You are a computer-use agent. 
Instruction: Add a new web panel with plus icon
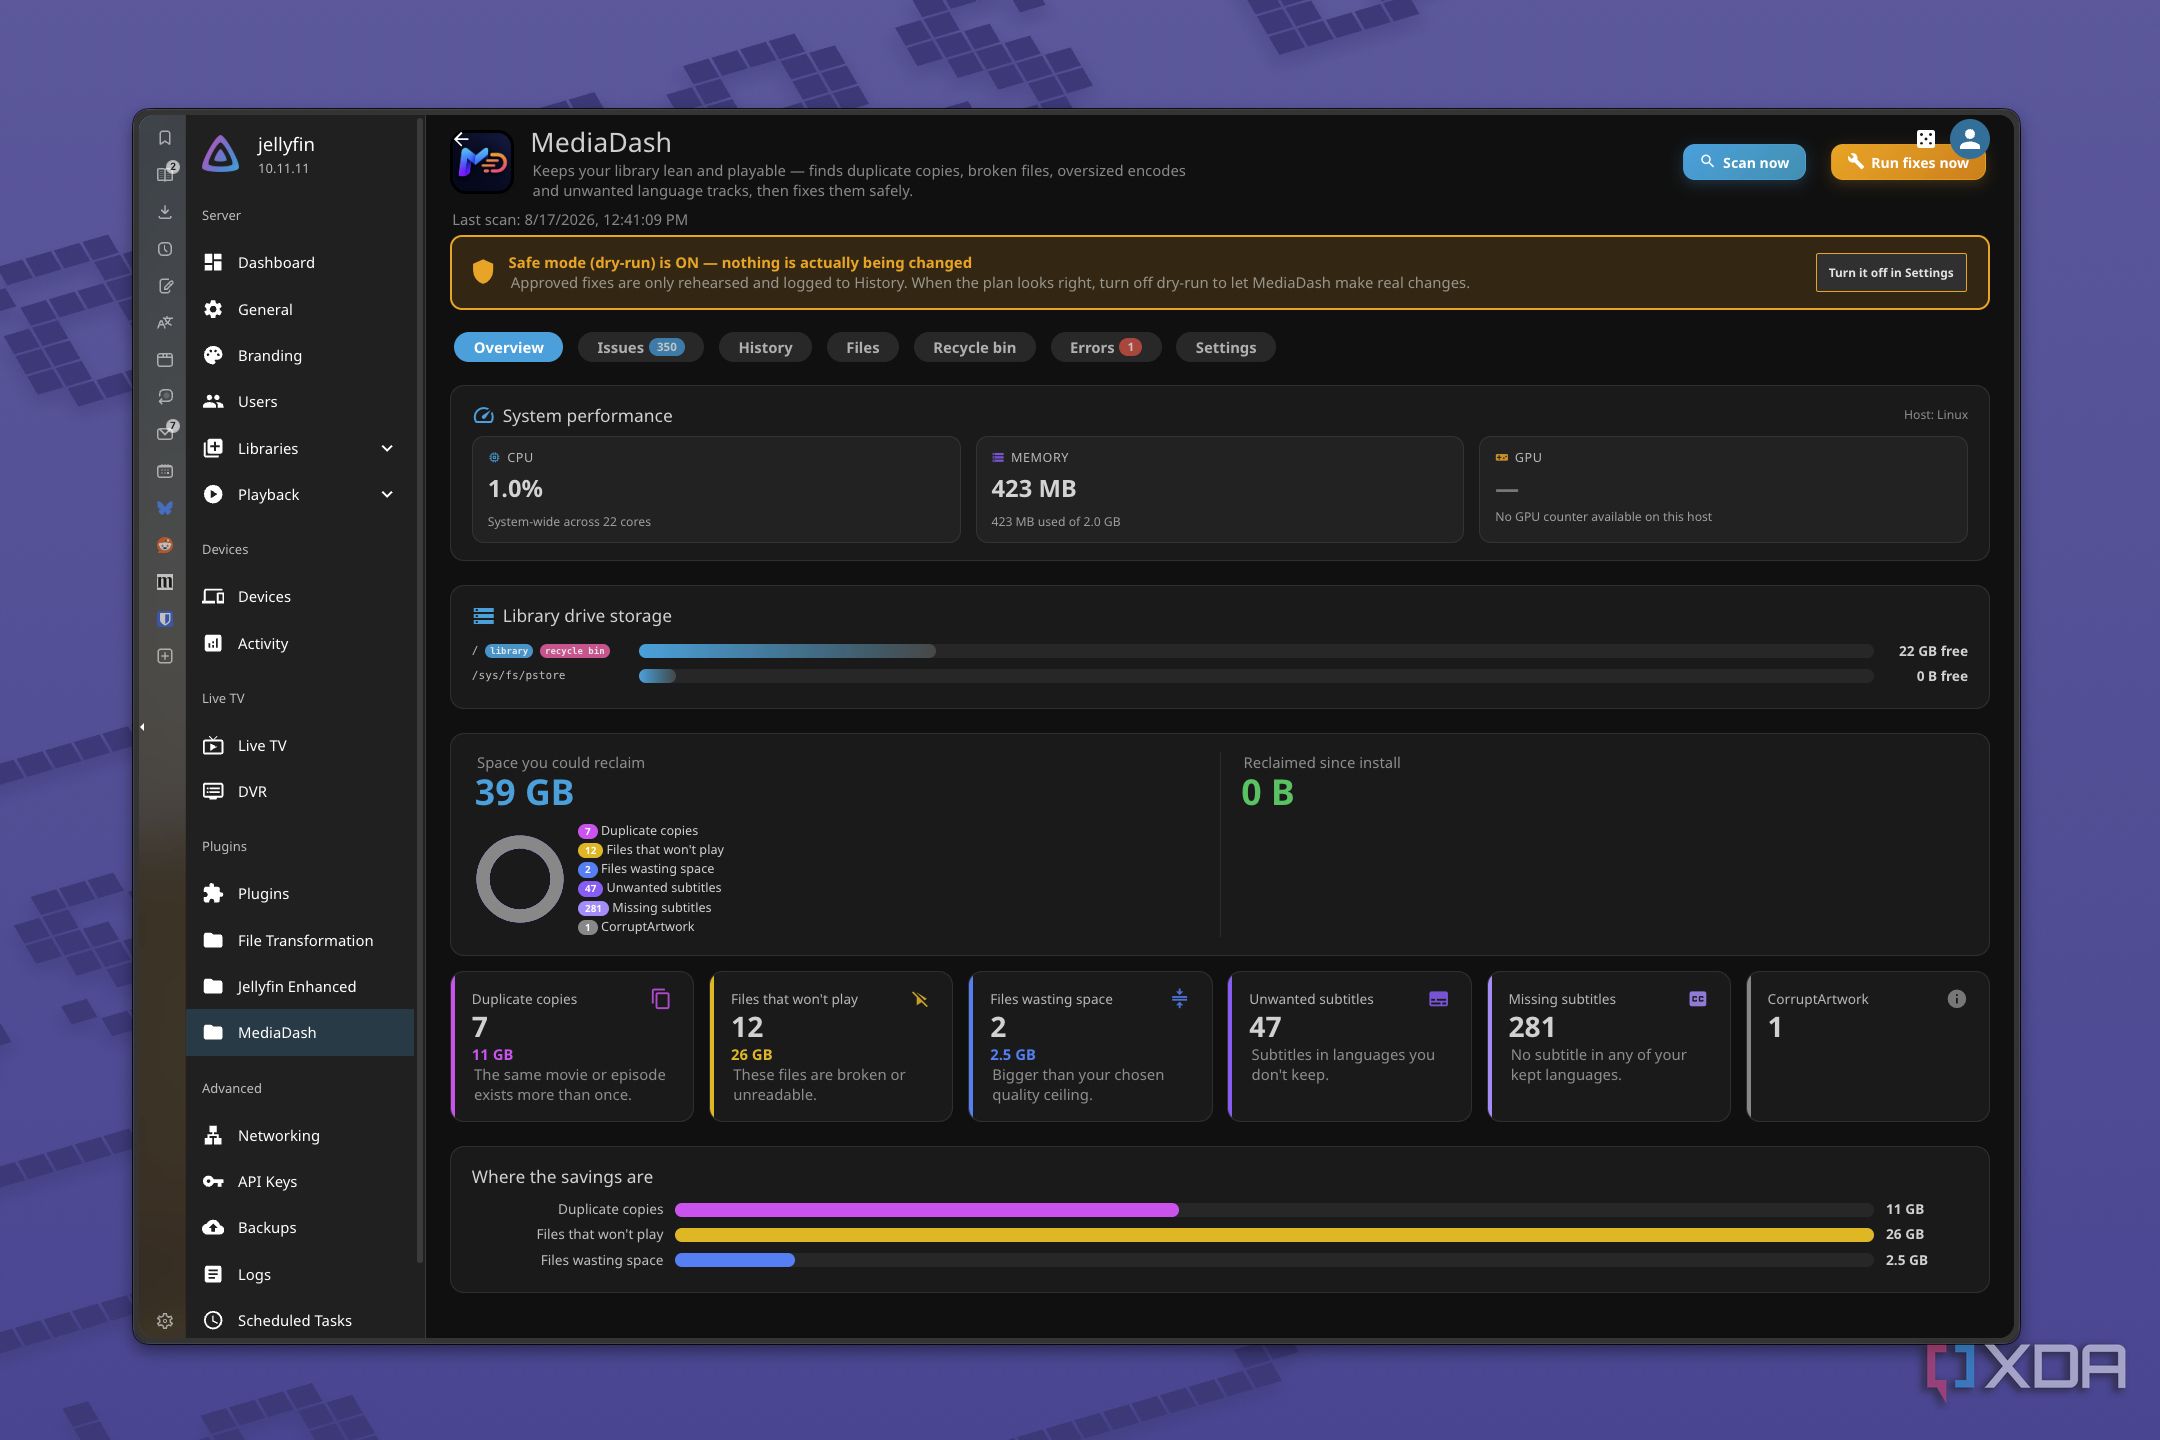(x=165, y=656)
